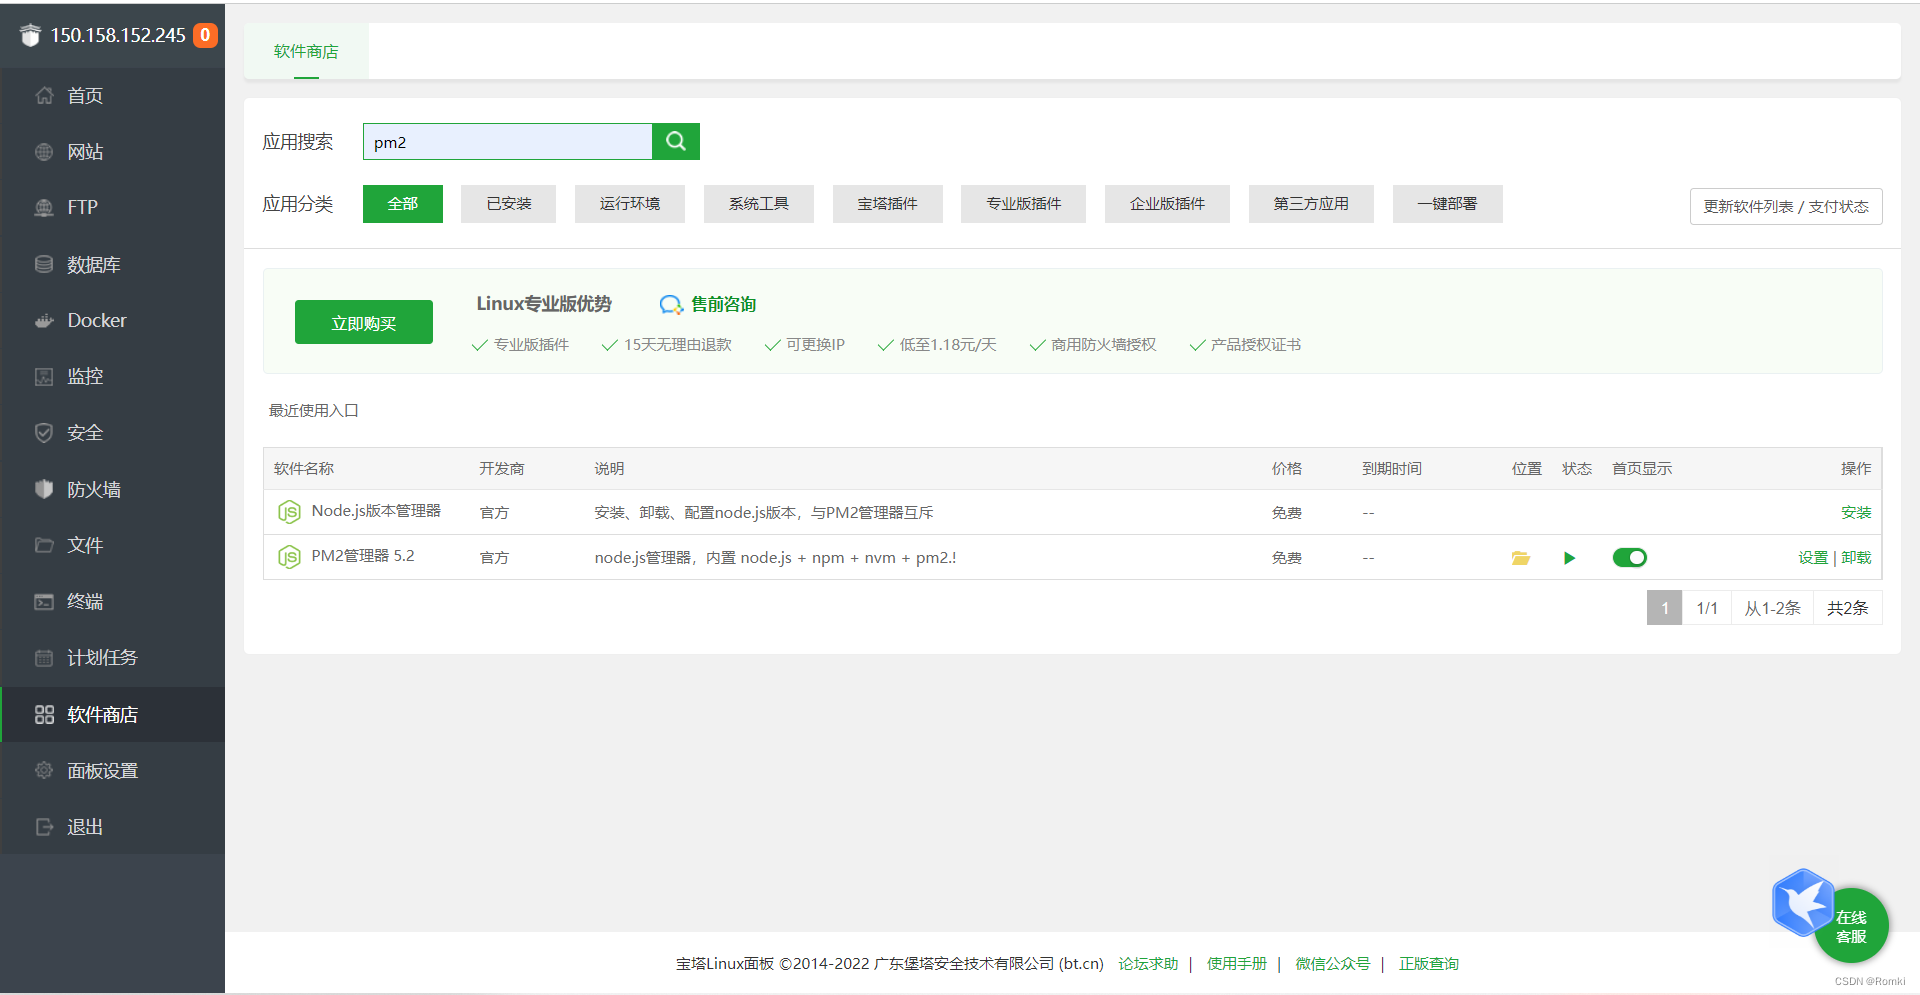This screenshot has width=1920, height=995.
Task: Open 论坛求助 footer link
Action: coord(1148,963)
